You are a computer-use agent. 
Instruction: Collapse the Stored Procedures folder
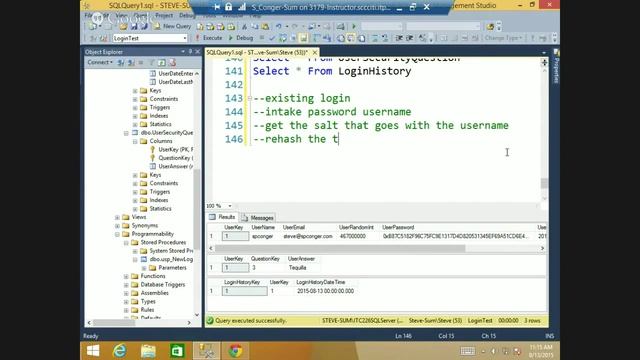(x=126, y=242)
